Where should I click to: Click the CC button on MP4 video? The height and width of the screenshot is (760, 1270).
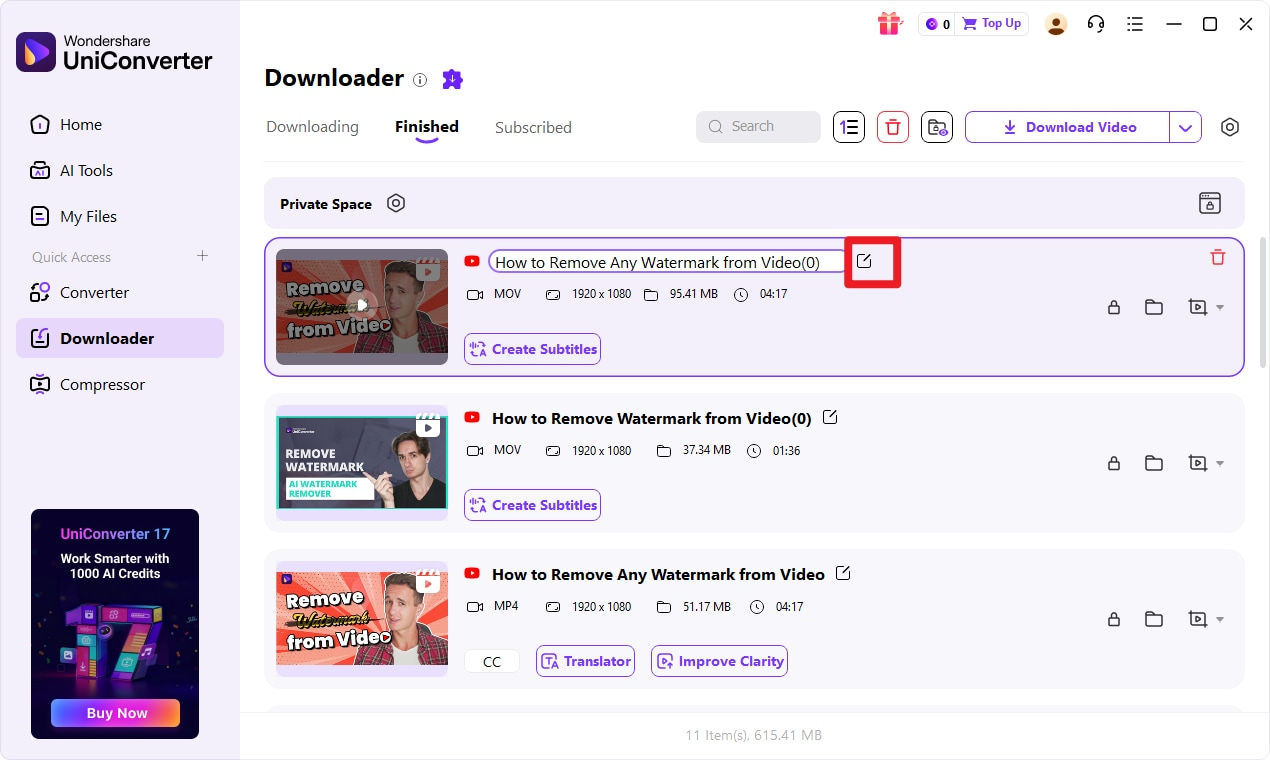tap(492, 661)
